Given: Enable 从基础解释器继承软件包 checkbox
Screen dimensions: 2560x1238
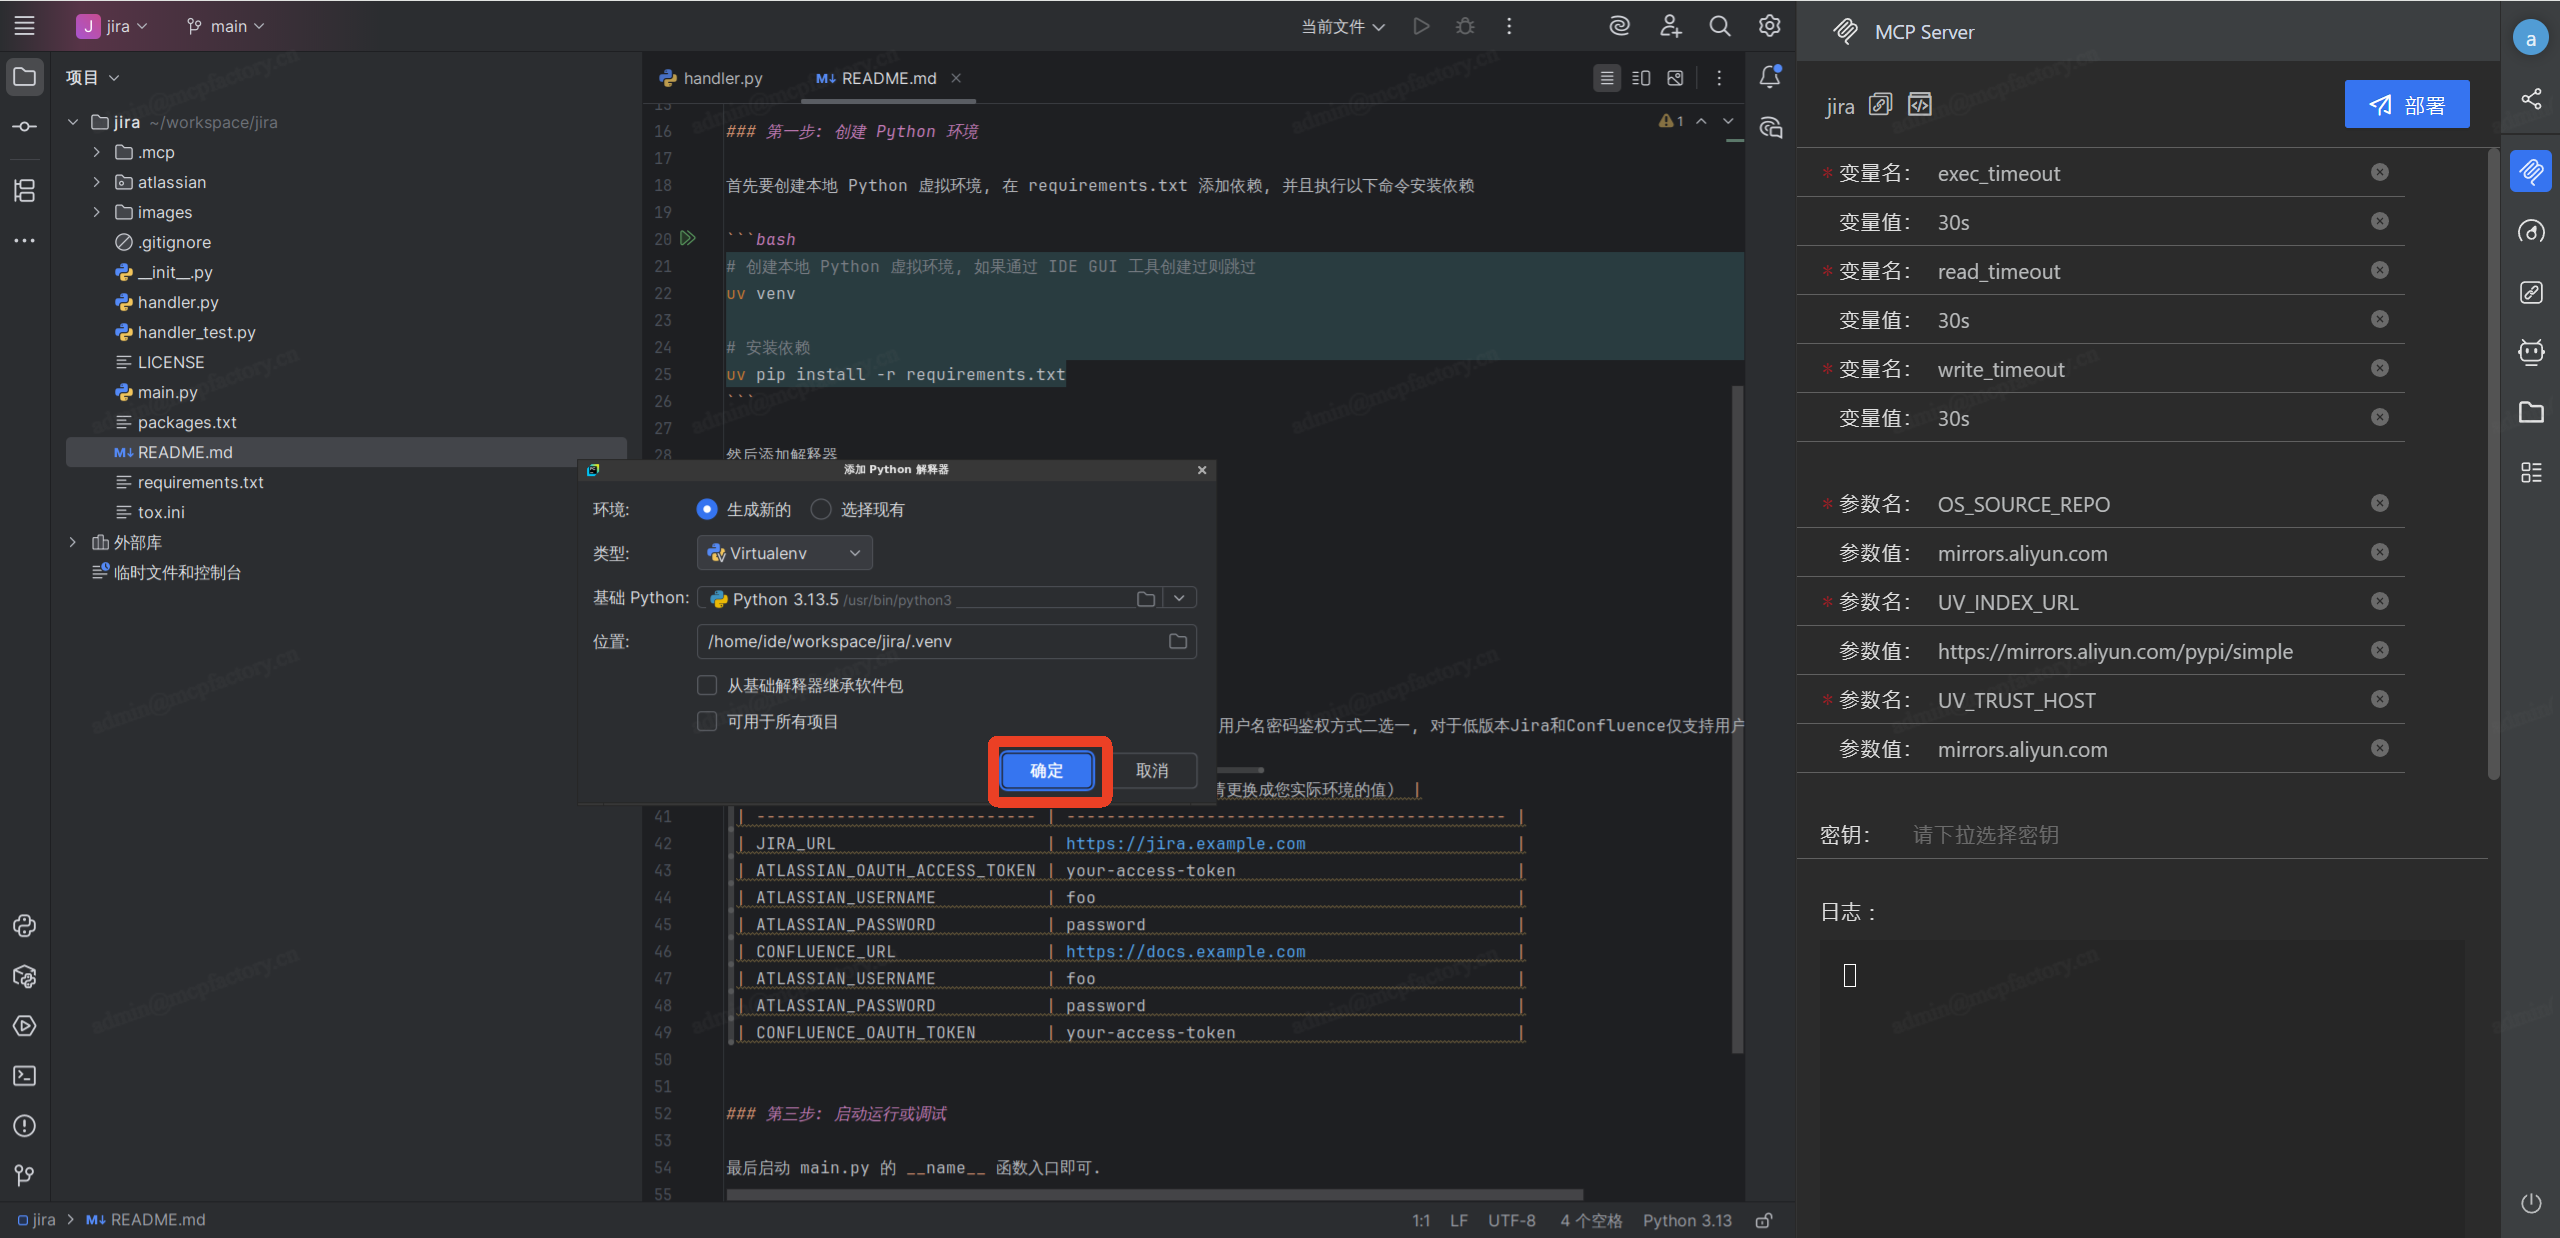Looking at the screenshot, I should [x=707, y=685].
